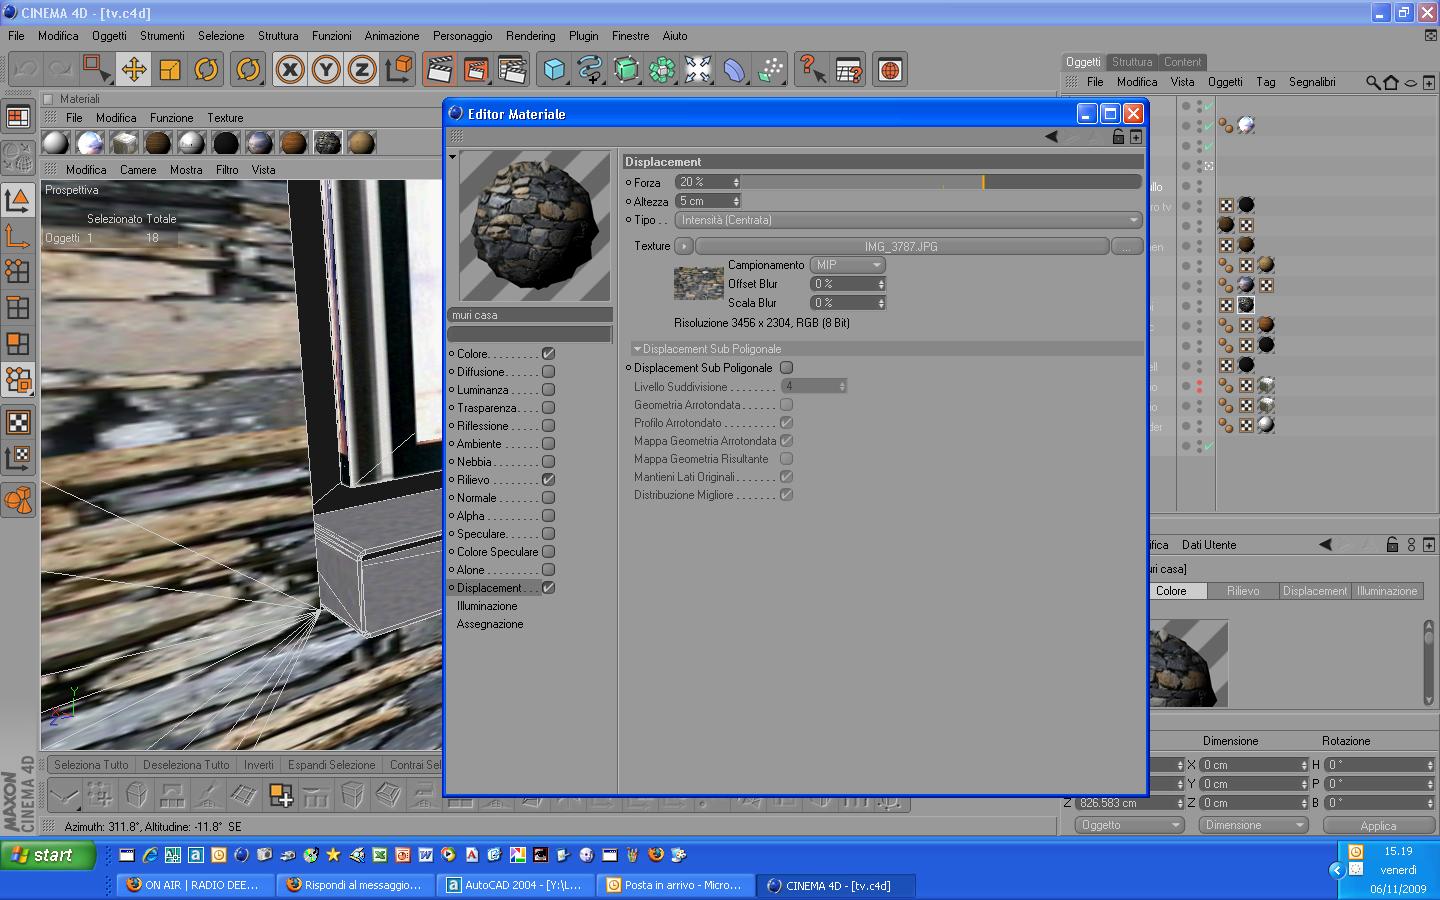The image size is (1440, 900).
Task: Select the first grey material swatch in Materiali
Action: 56,143
